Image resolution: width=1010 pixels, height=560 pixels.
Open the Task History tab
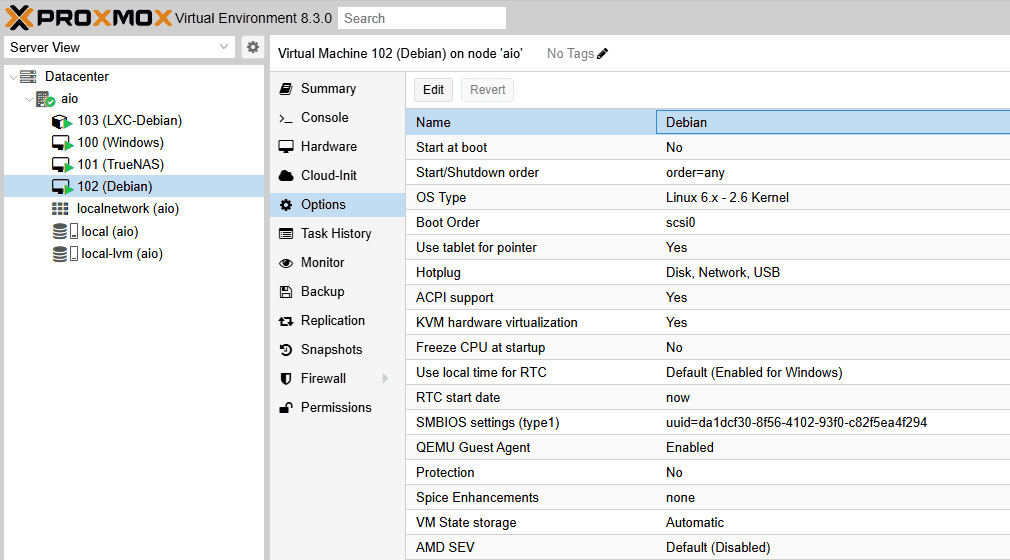click(x=337, y=233)
